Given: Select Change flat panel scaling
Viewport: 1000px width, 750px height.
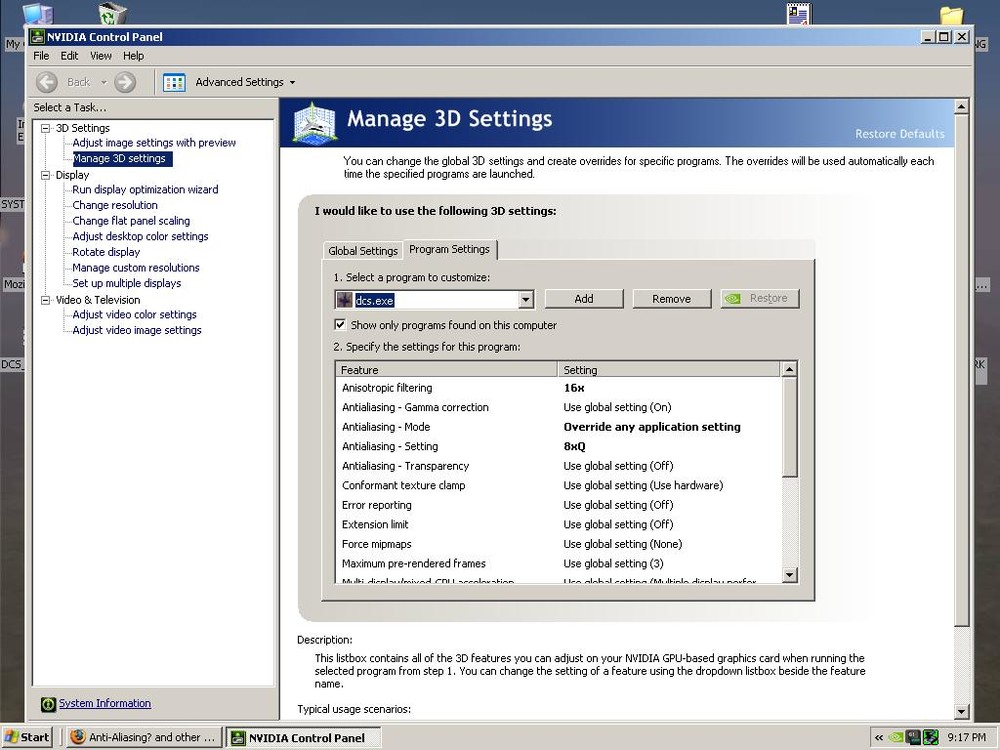Looking at the screenshot, I should coord(131,221).
